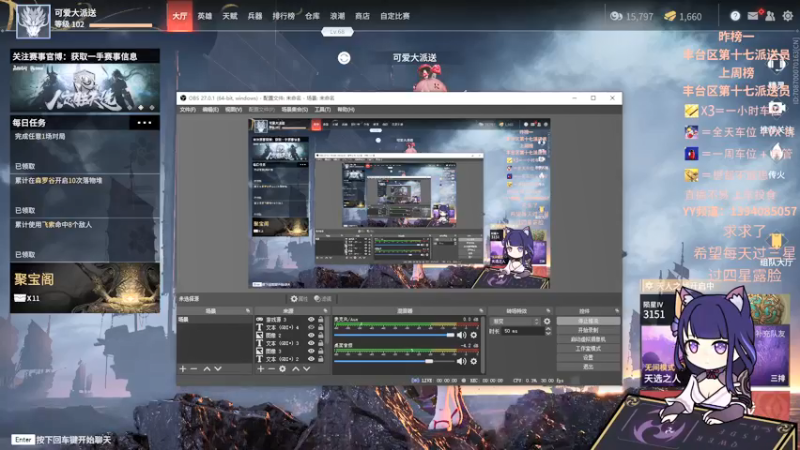Pop out the Scene Transitions dock icon
800x450 pixels.
(x=548, y=311)
